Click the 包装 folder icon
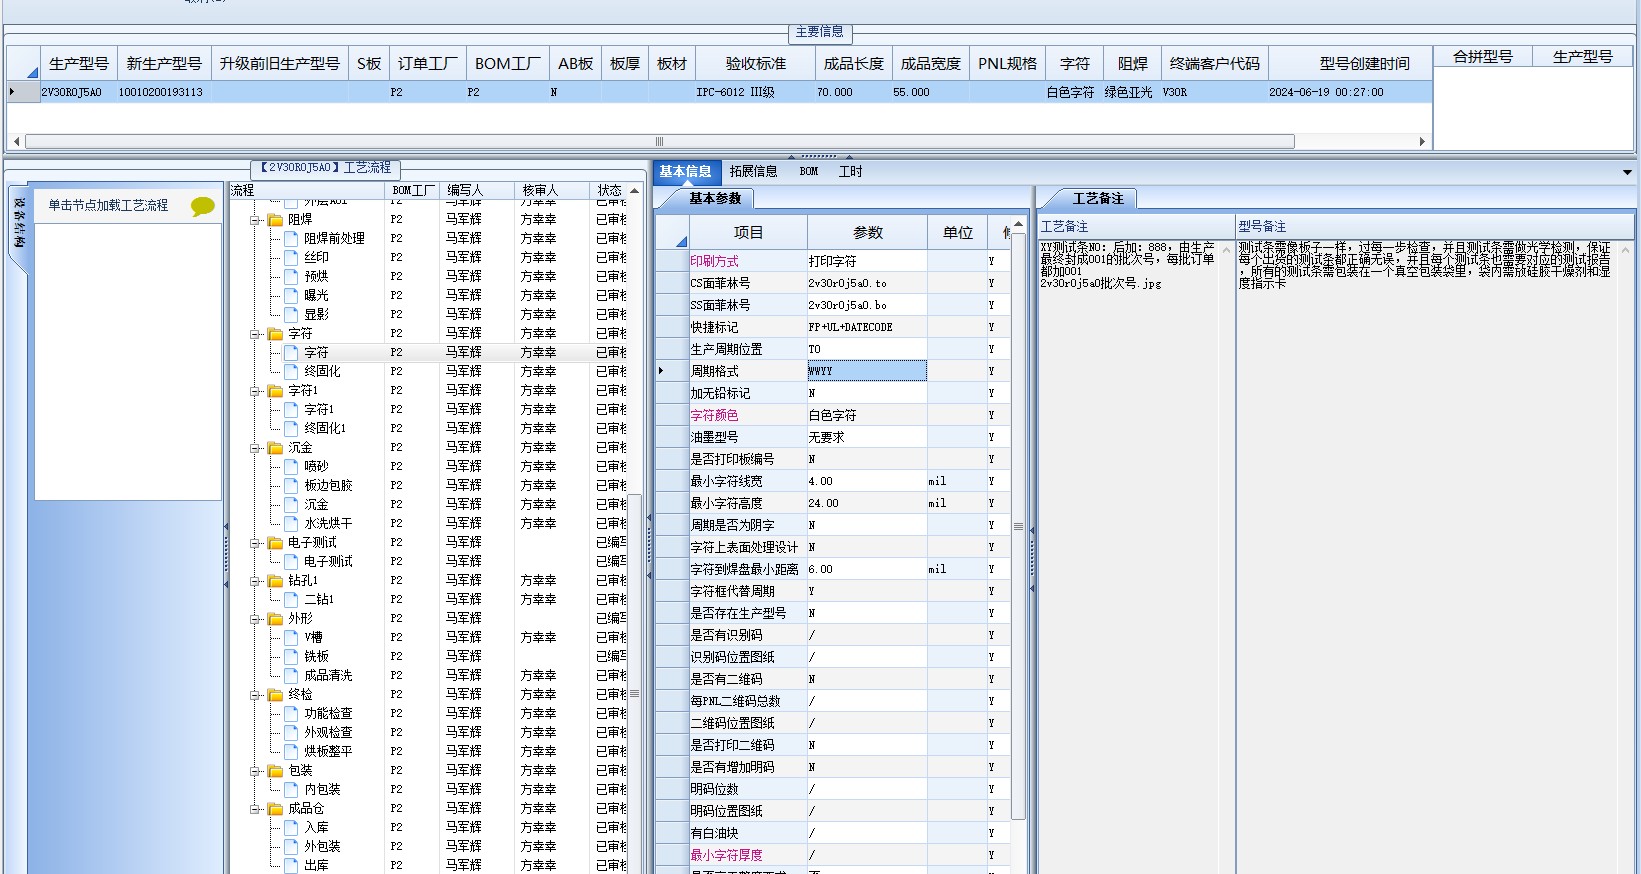Image resolution: width=1641 pixels, height=874 pixels. tap(276, 770)
